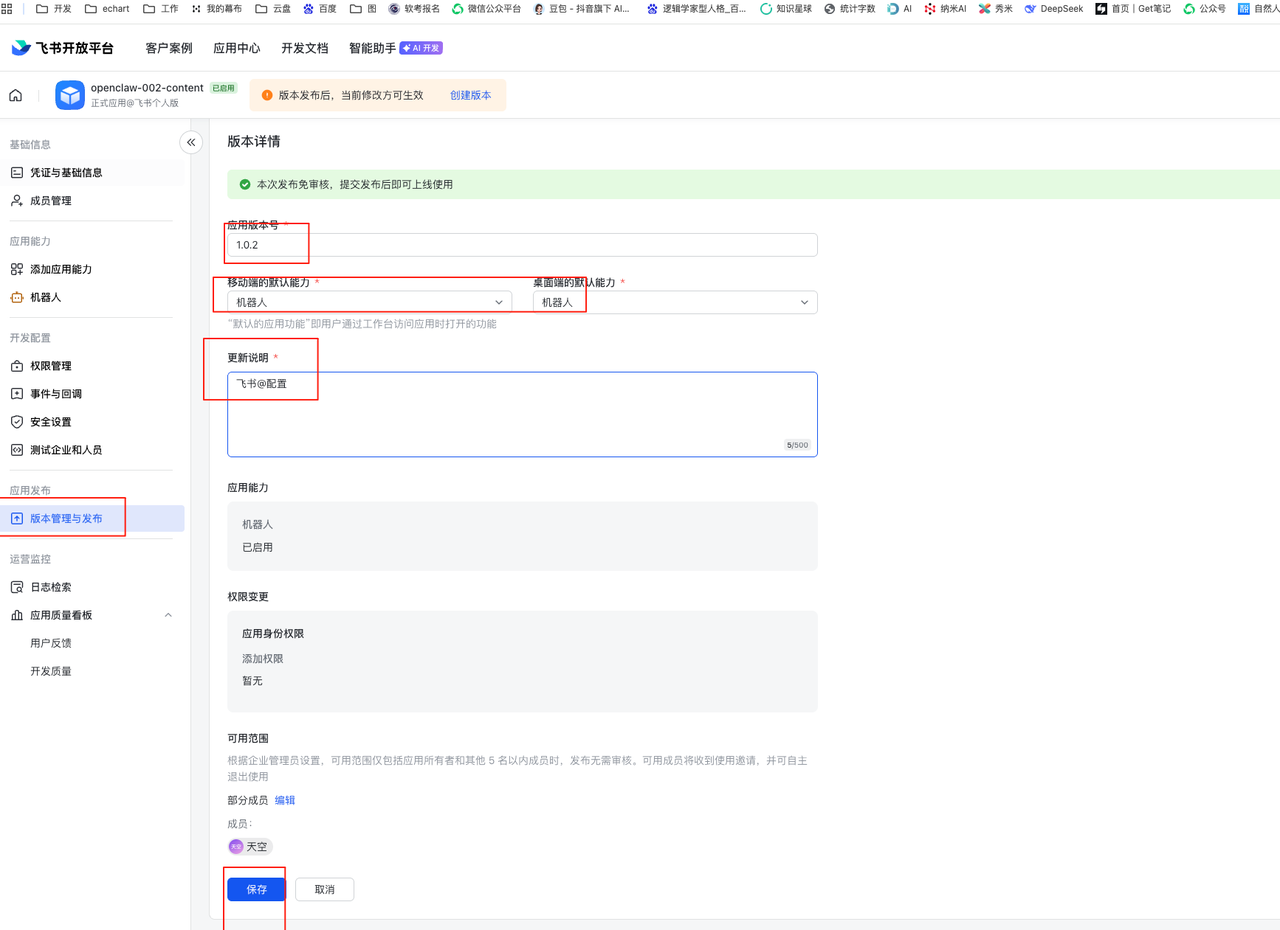Click the home icon above the sidebar
This screenshot has height=930, width=1280.
click(x=17, y=95)
